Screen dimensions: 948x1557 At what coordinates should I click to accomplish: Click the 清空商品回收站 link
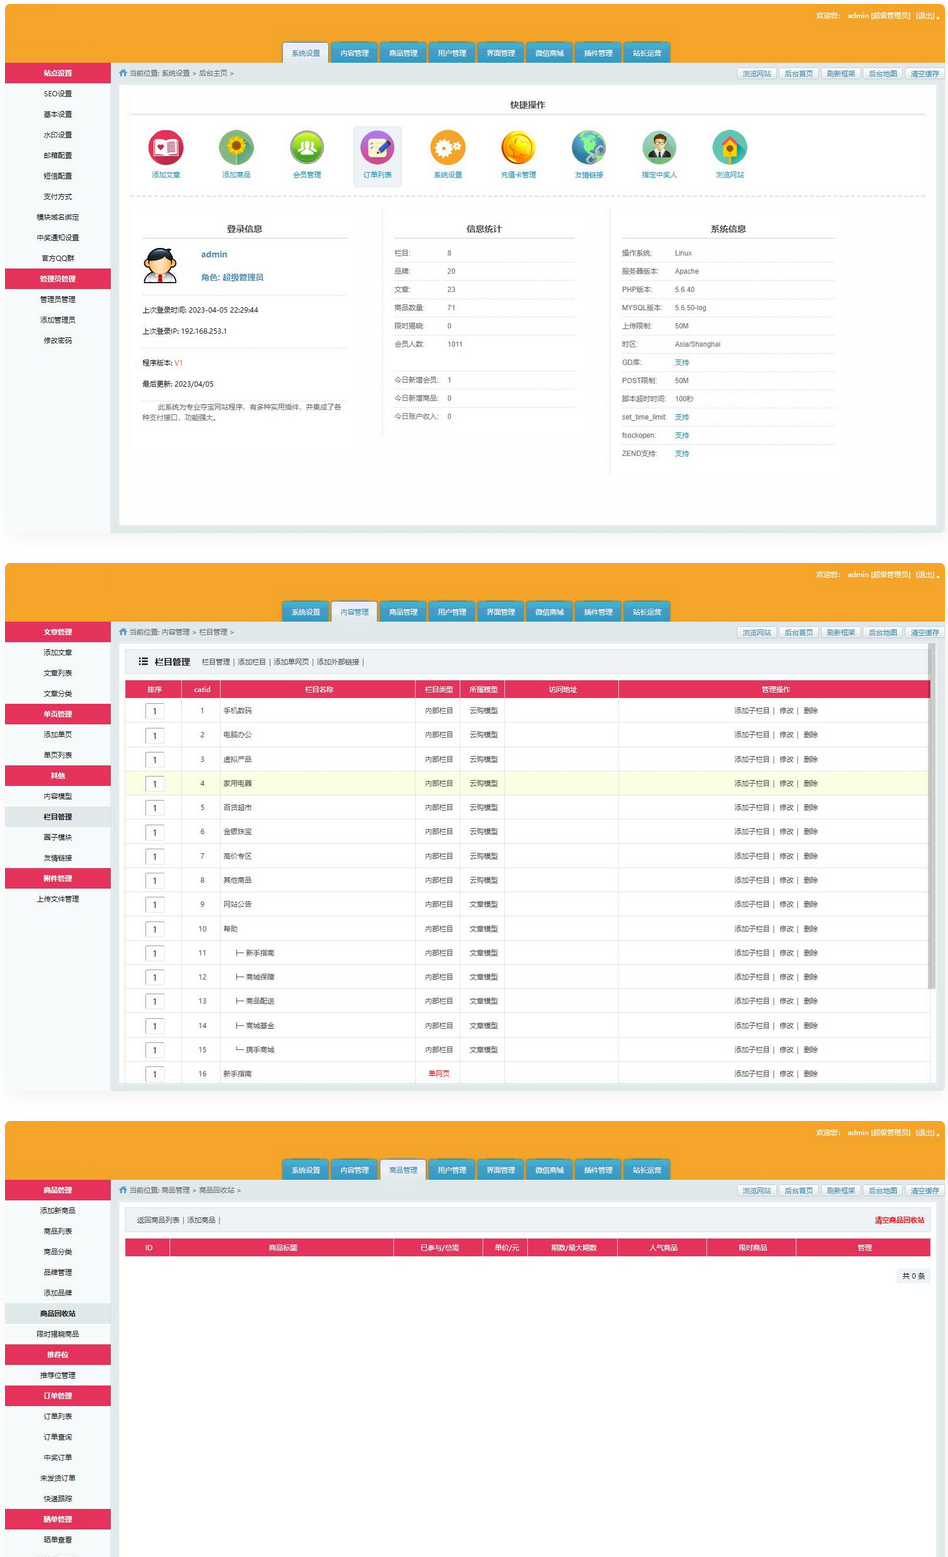click(x=899, y=1220)
